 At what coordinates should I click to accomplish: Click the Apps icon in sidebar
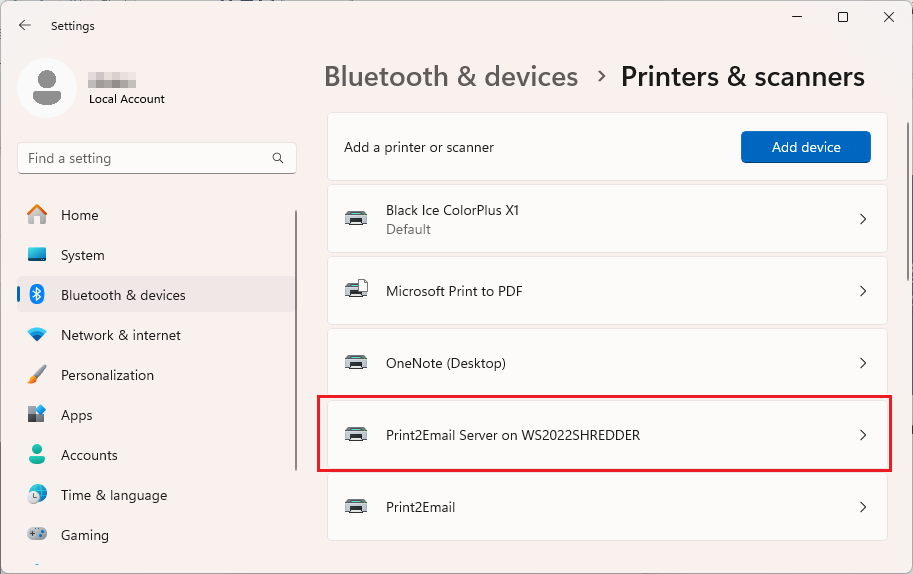click(x=37, y=415)
